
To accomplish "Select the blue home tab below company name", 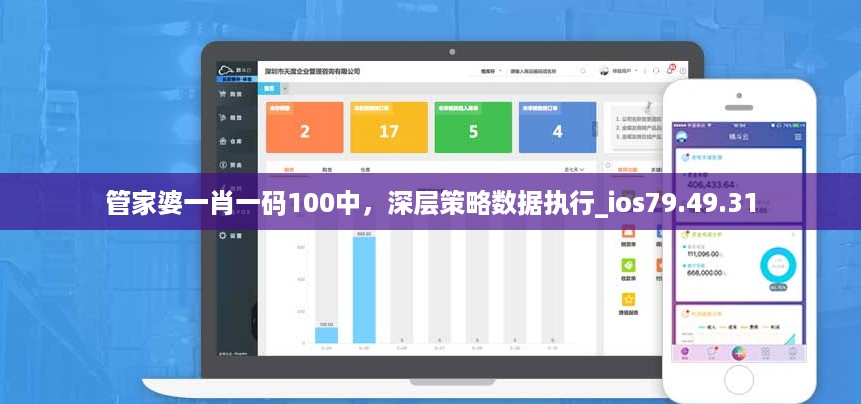I will [270, 87].
